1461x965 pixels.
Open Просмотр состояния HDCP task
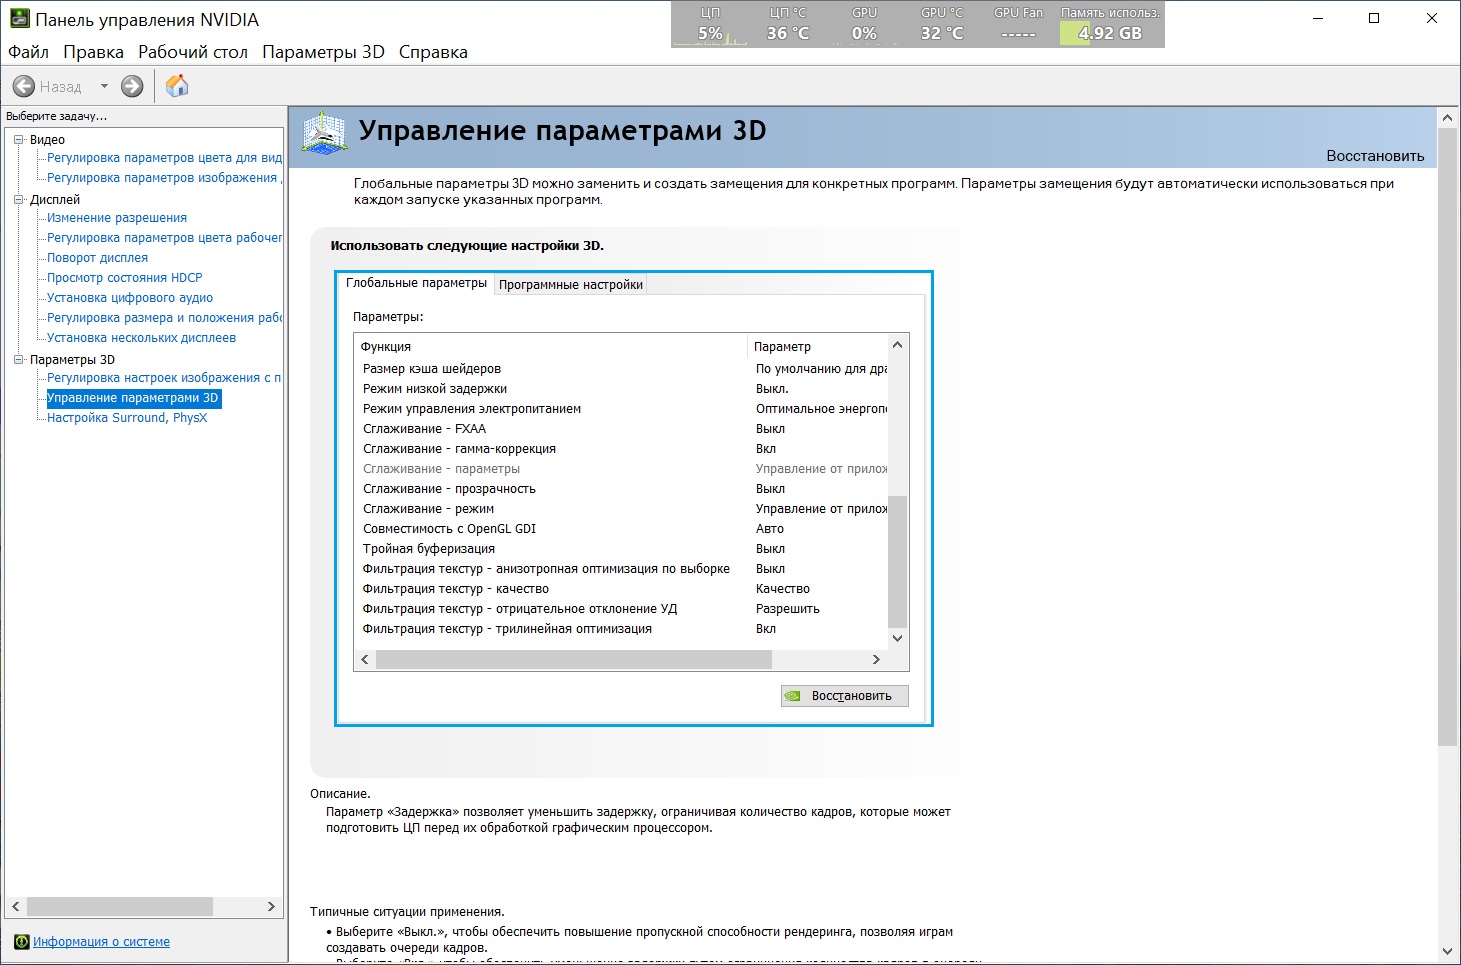coord(124,278)
